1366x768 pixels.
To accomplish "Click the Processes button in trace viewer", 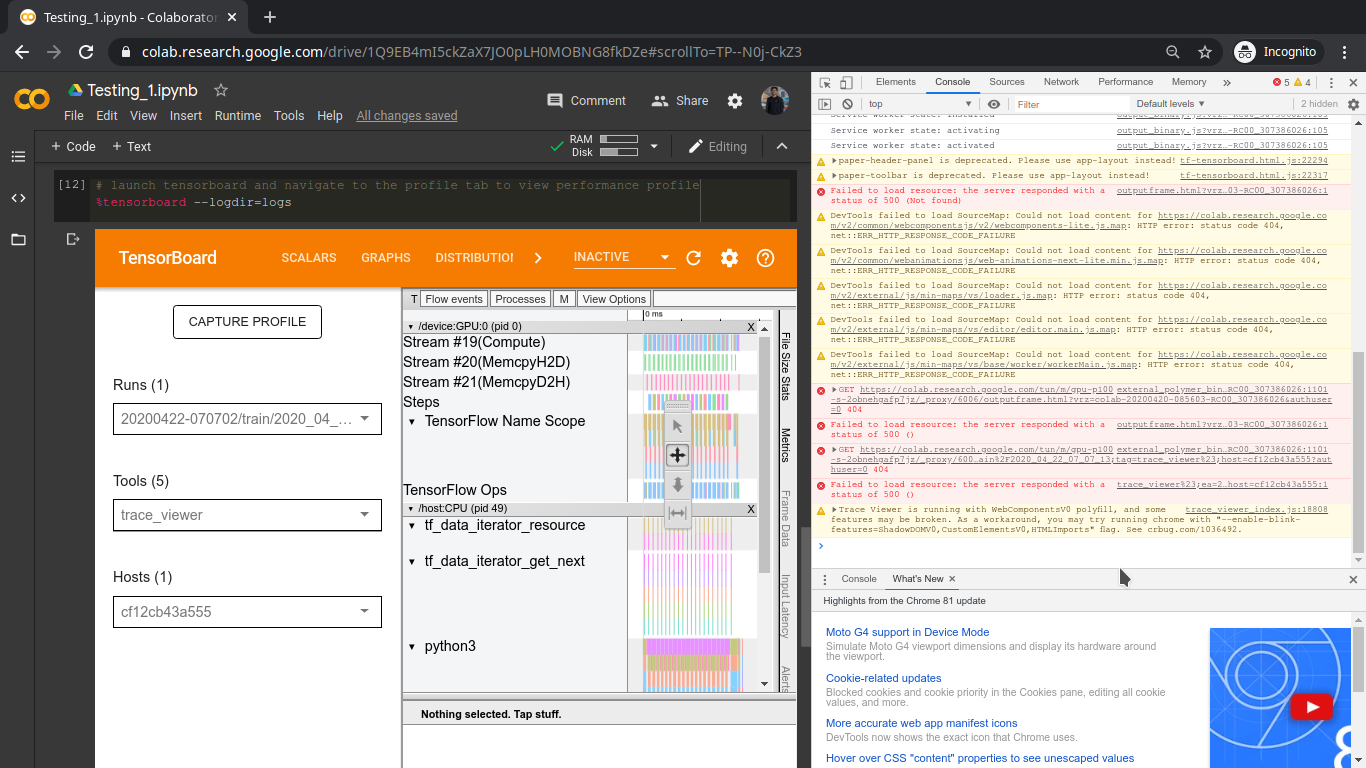I will click(521, 299).
